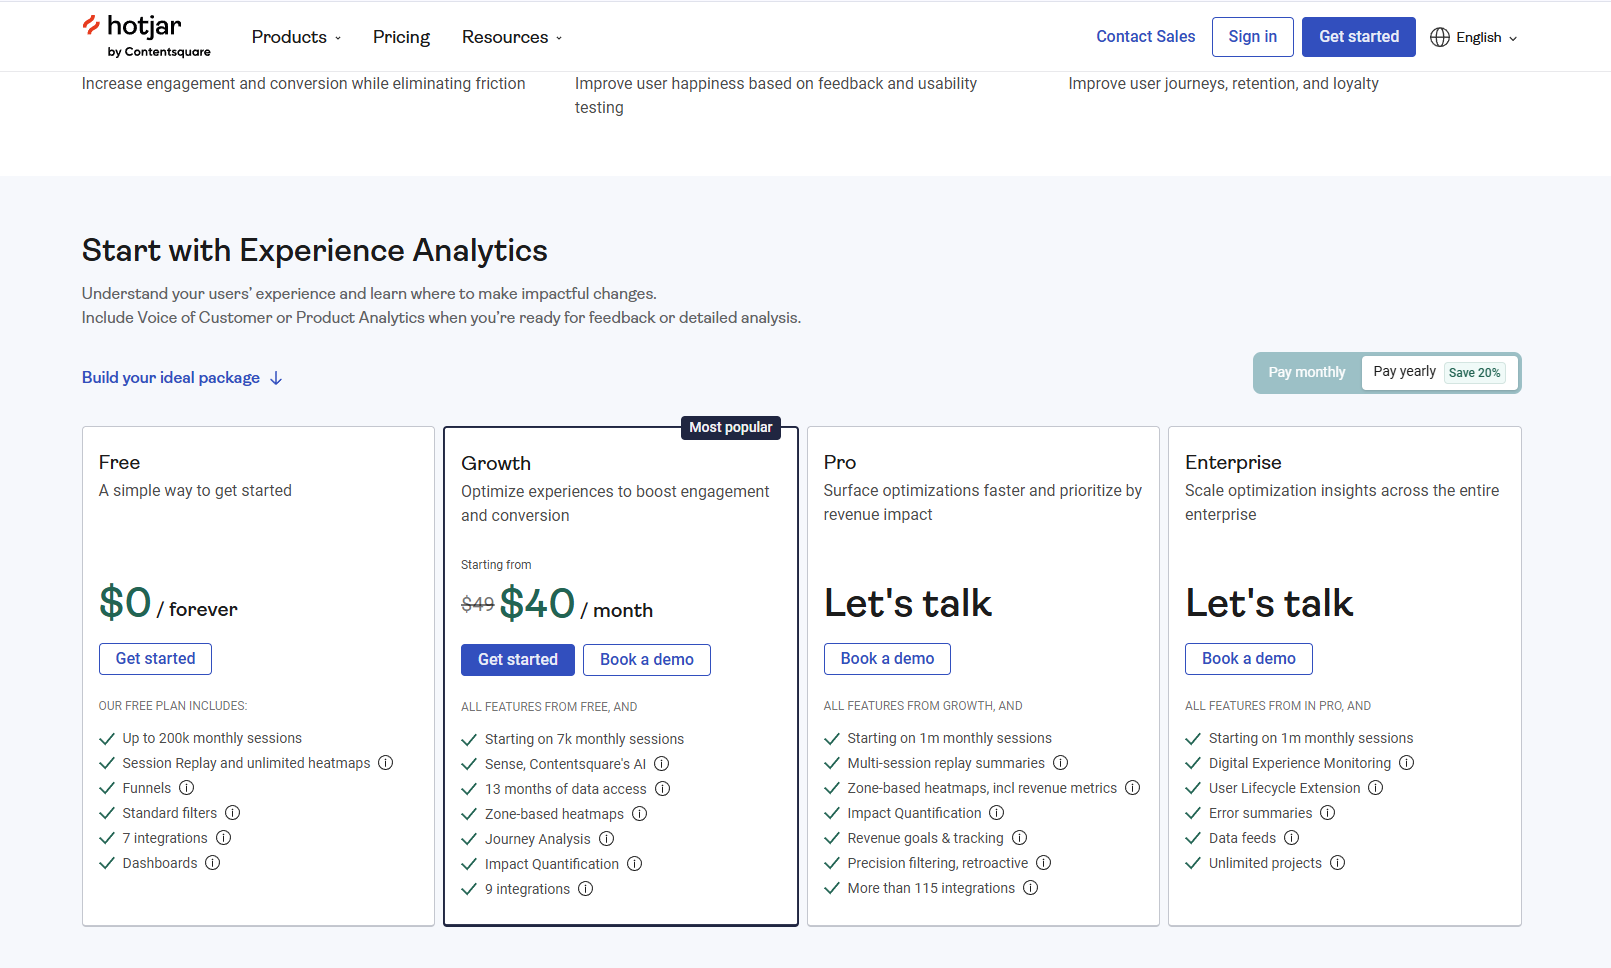The image size is (1611, 968).
Task: Select the Pay yearly billing option
Action: click(x=1404, y=372)
